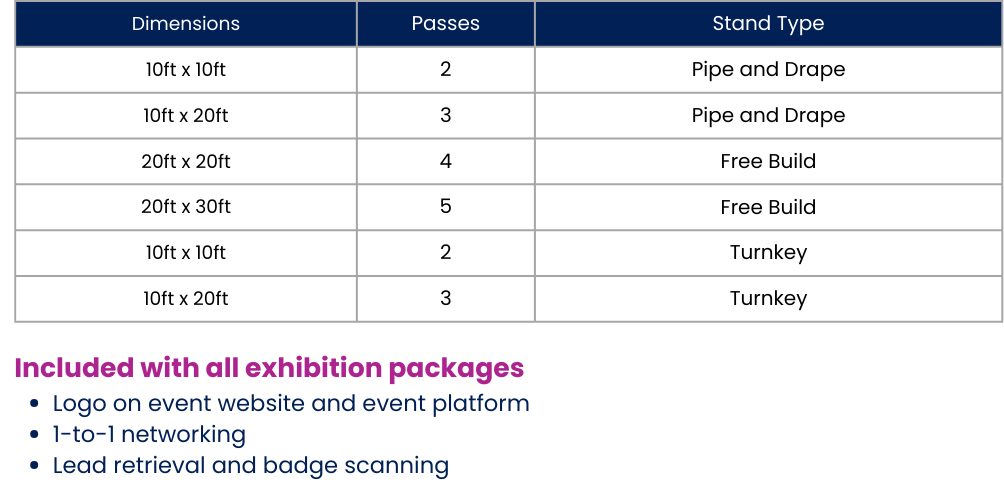The height and width of the screenshot is (491, 1004).
Task: Click the passes value 5 cell
Action: click(x=446, y=207)
